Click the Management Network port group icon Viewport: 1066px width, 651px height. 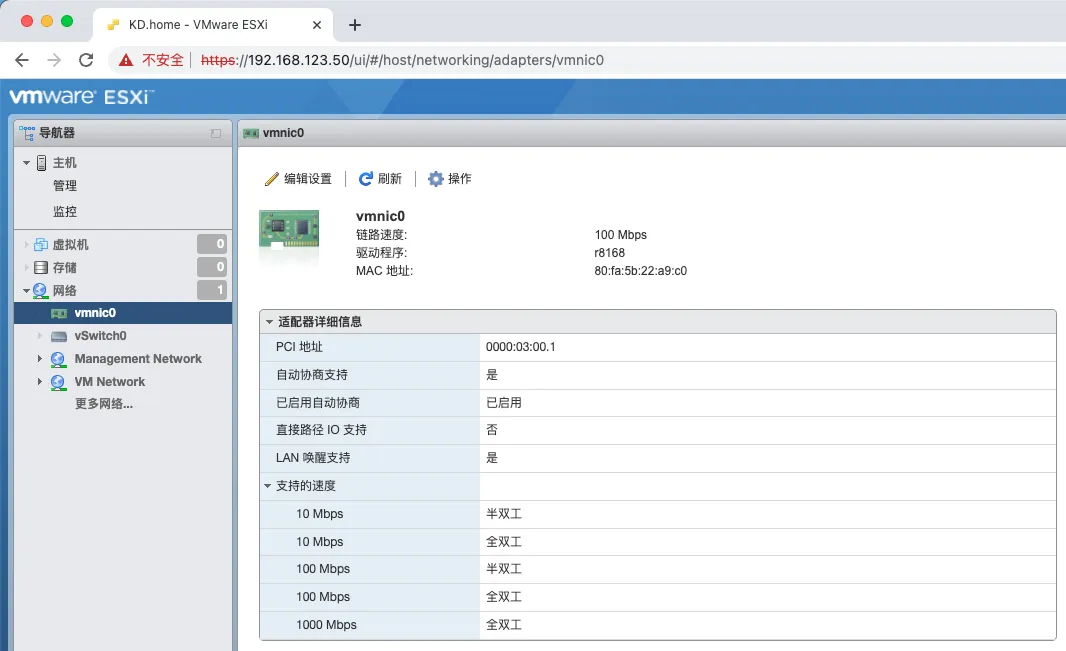tap(58, 359)
